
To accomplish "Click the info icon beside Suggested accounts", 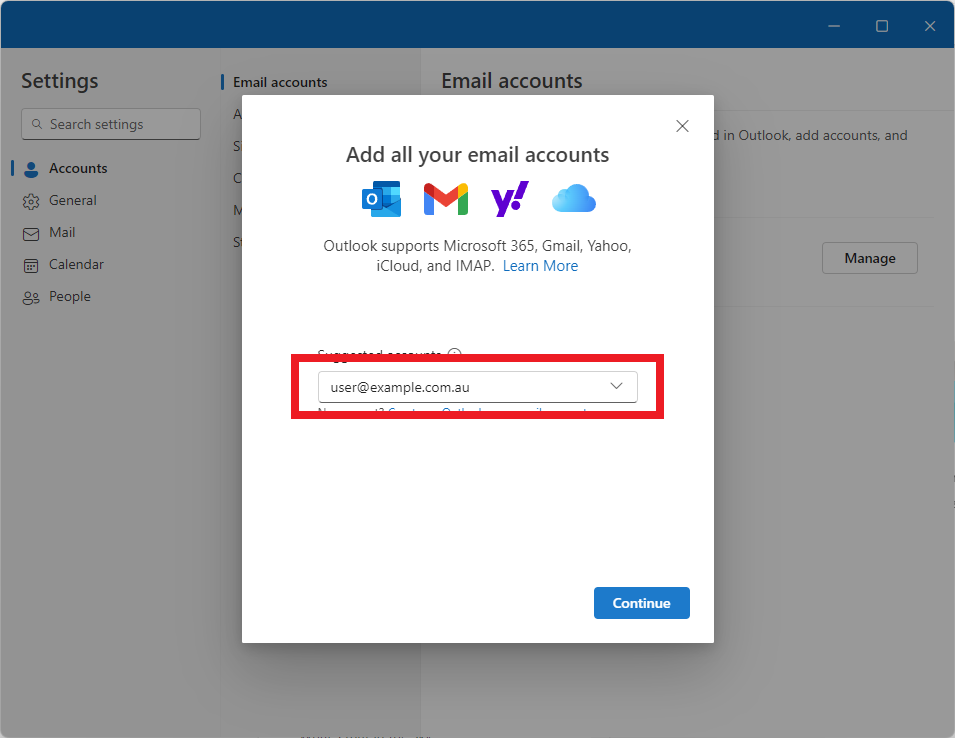I will (455, 354).
